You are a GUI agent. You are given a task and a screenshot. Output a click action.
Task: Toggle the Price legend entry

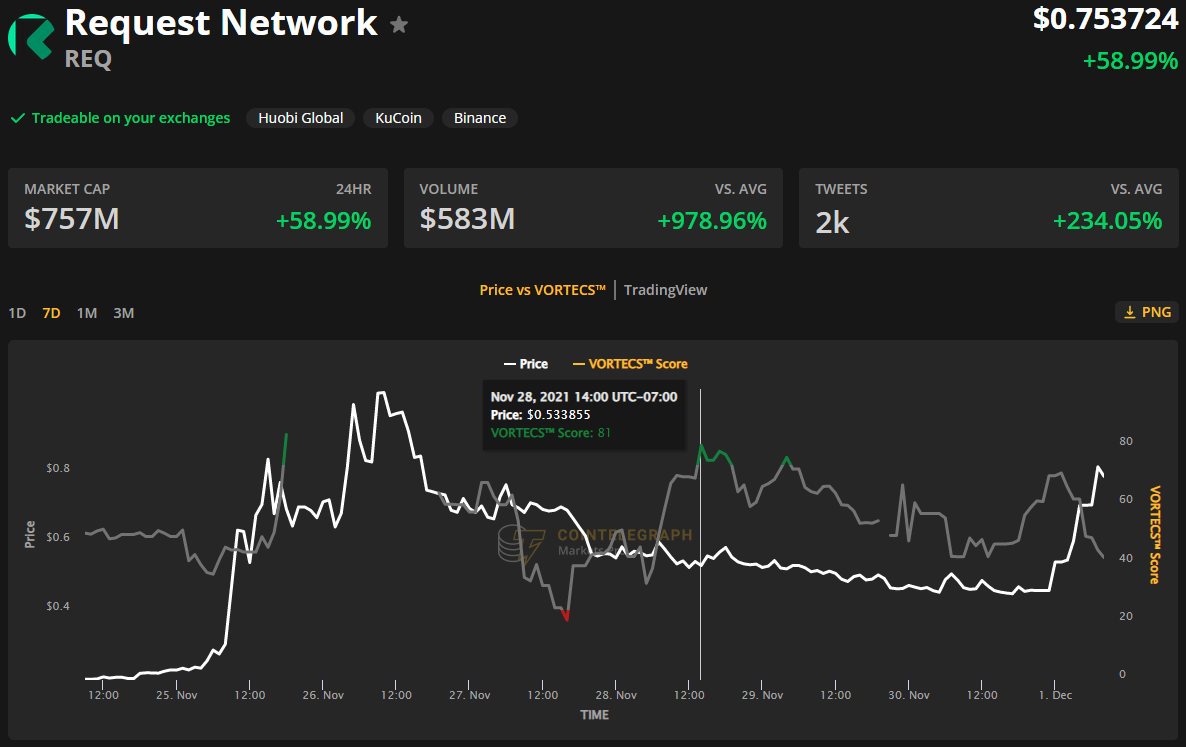[x=526, y=364]
